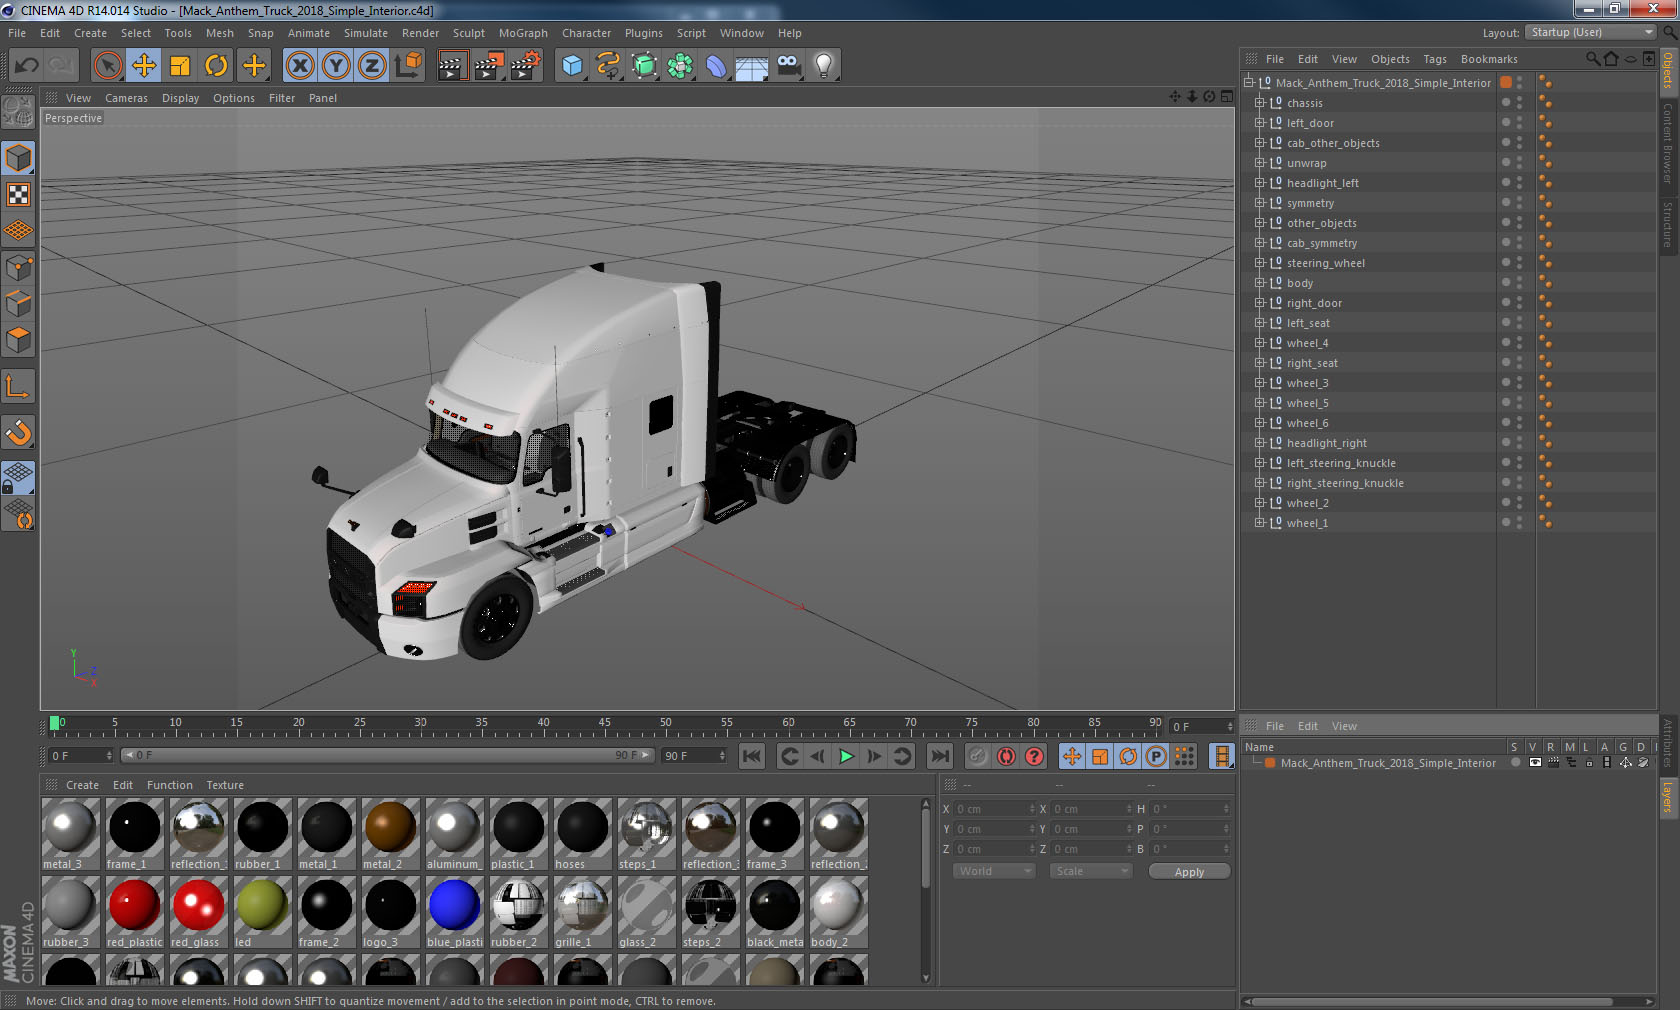Toggle Y axis lock
The image size is (1680, 1010).
coord(336,66)
